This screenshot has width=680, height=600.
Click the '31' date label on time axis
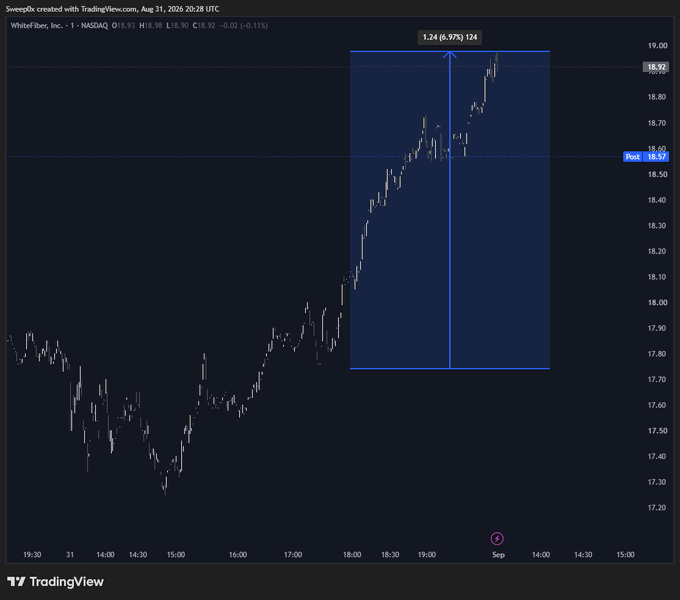pyautogui.click(x=70, y=554)
